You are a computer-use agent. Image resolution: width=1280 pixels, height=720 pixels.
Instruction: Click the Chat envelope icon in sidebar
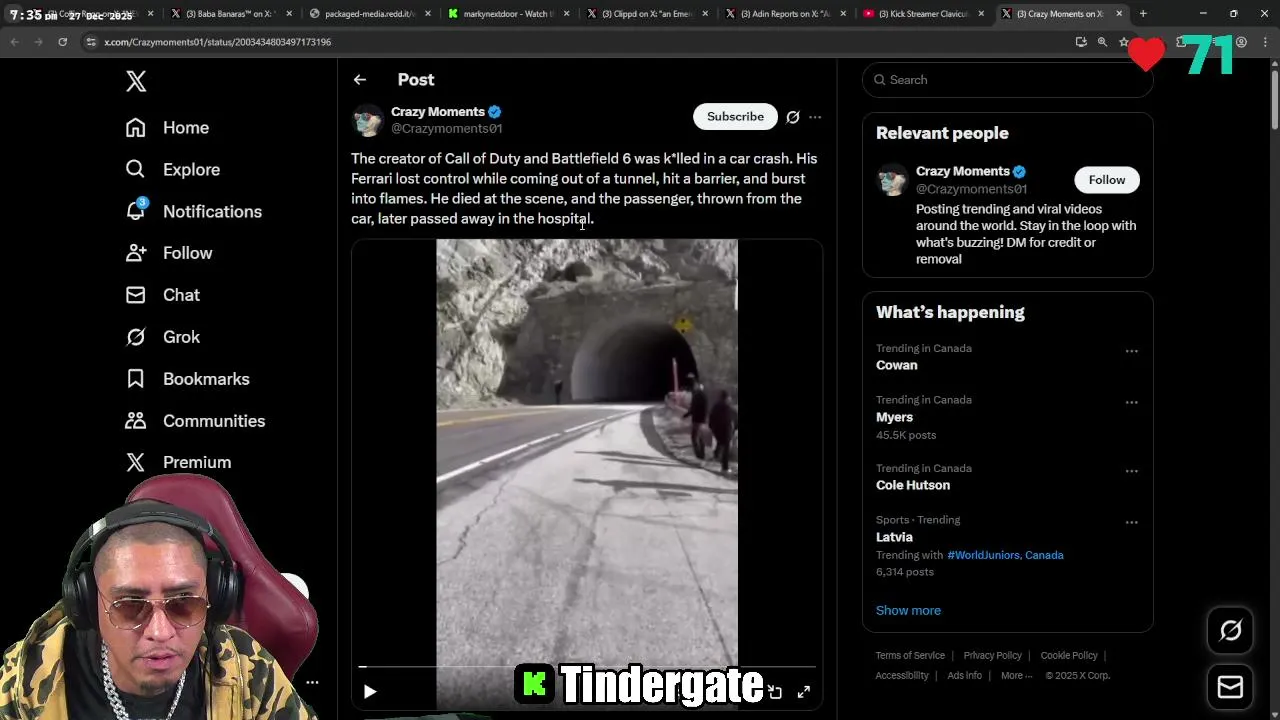(136, 295)
